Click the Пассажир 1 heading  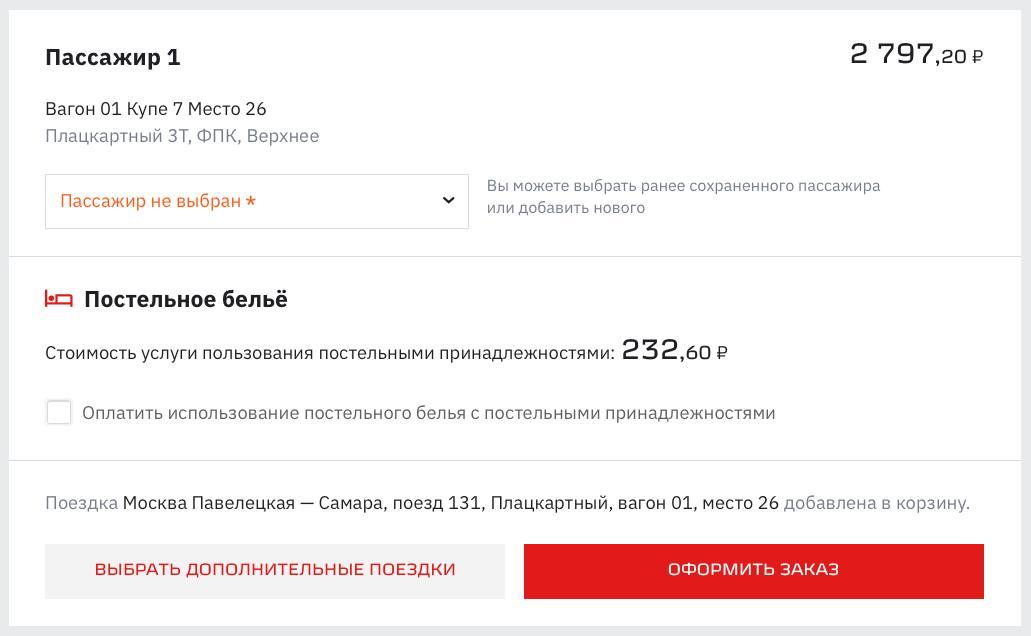(112, 57)
